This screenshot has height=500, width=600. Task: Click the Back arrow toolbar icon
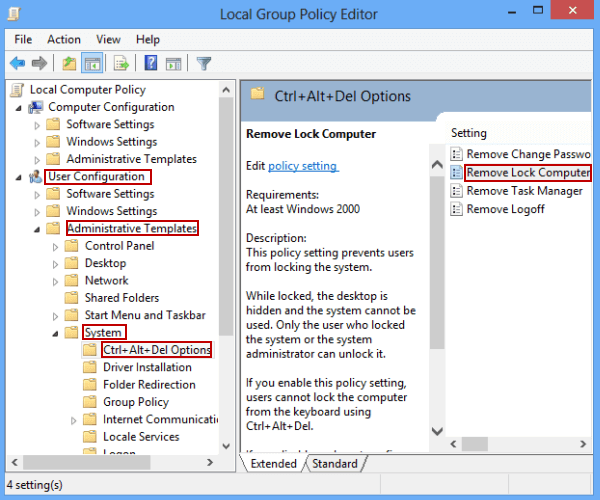point(18,63)
